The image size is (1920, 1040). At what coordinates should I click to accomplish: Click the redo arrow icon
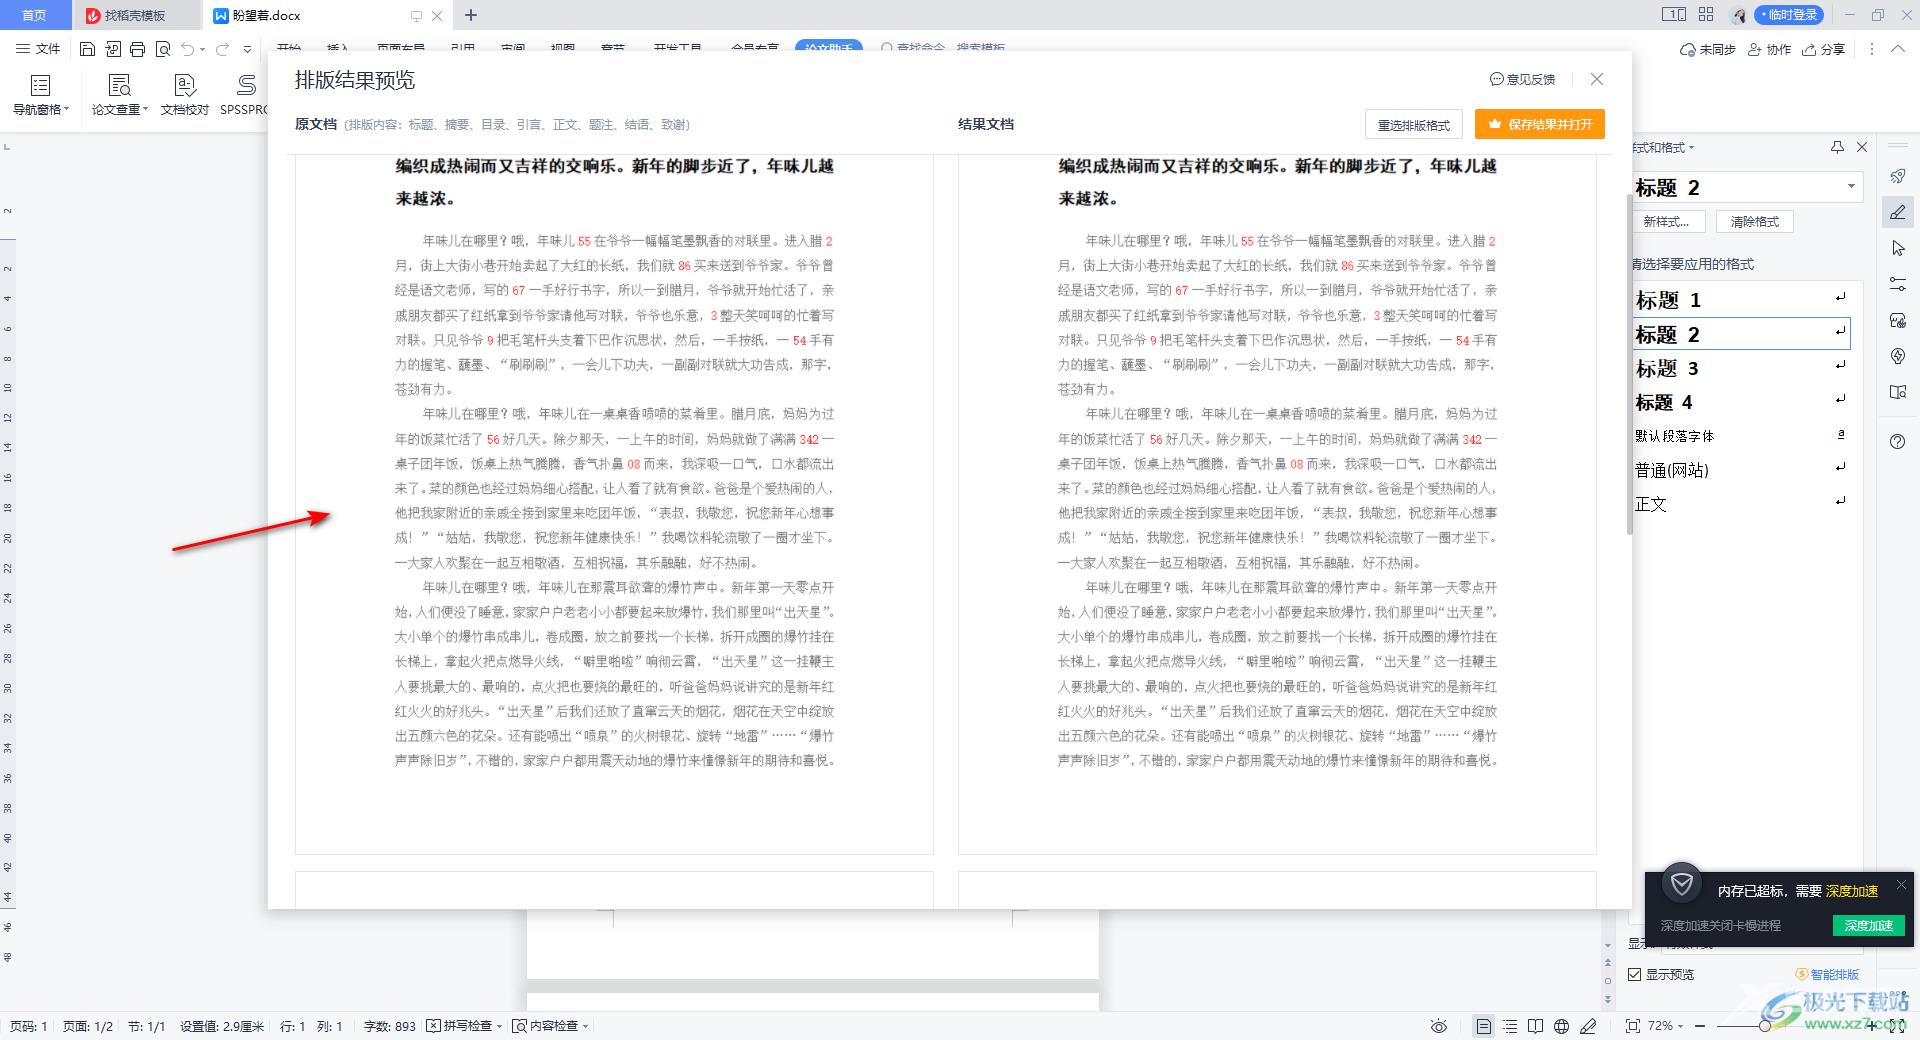pyautogui.click(x=223, y=49)
